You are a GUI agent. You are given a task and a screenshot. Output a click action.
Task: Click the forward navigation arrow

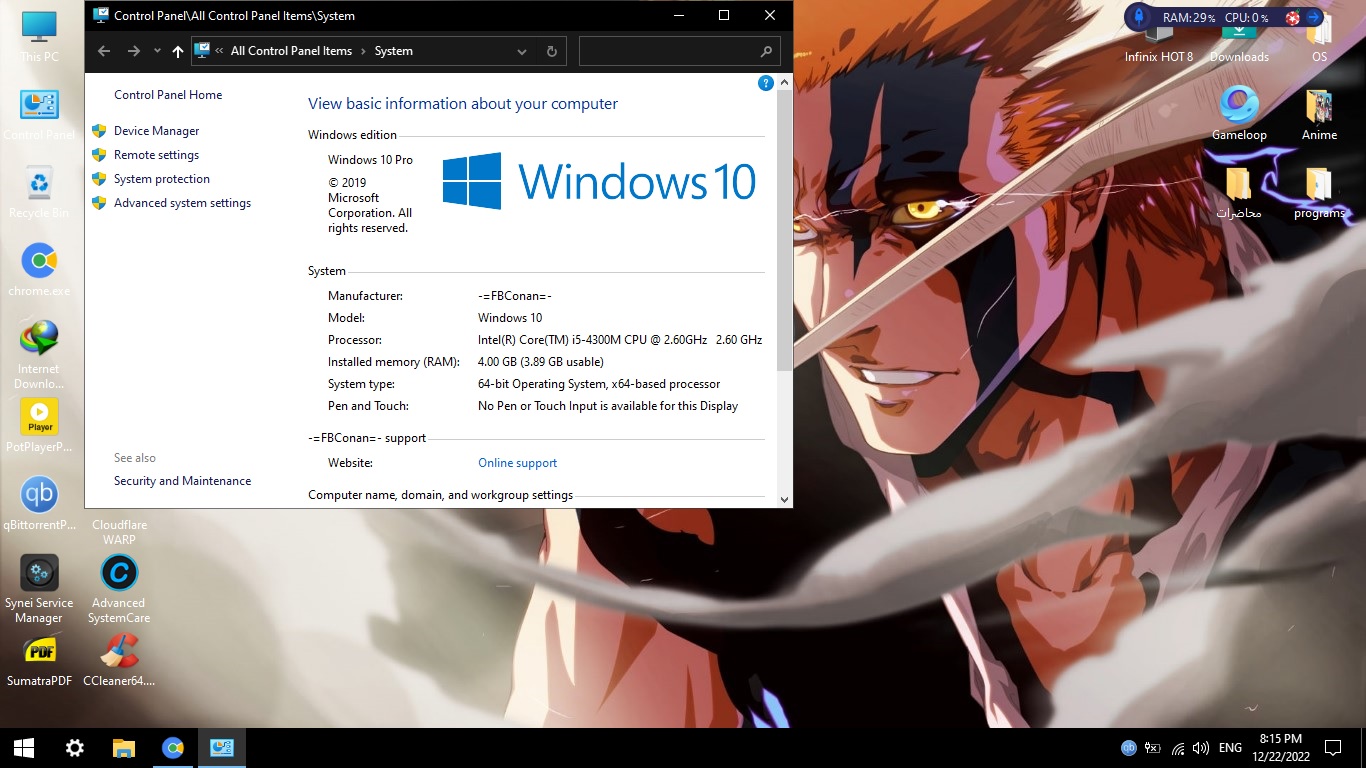click(134, 51)
